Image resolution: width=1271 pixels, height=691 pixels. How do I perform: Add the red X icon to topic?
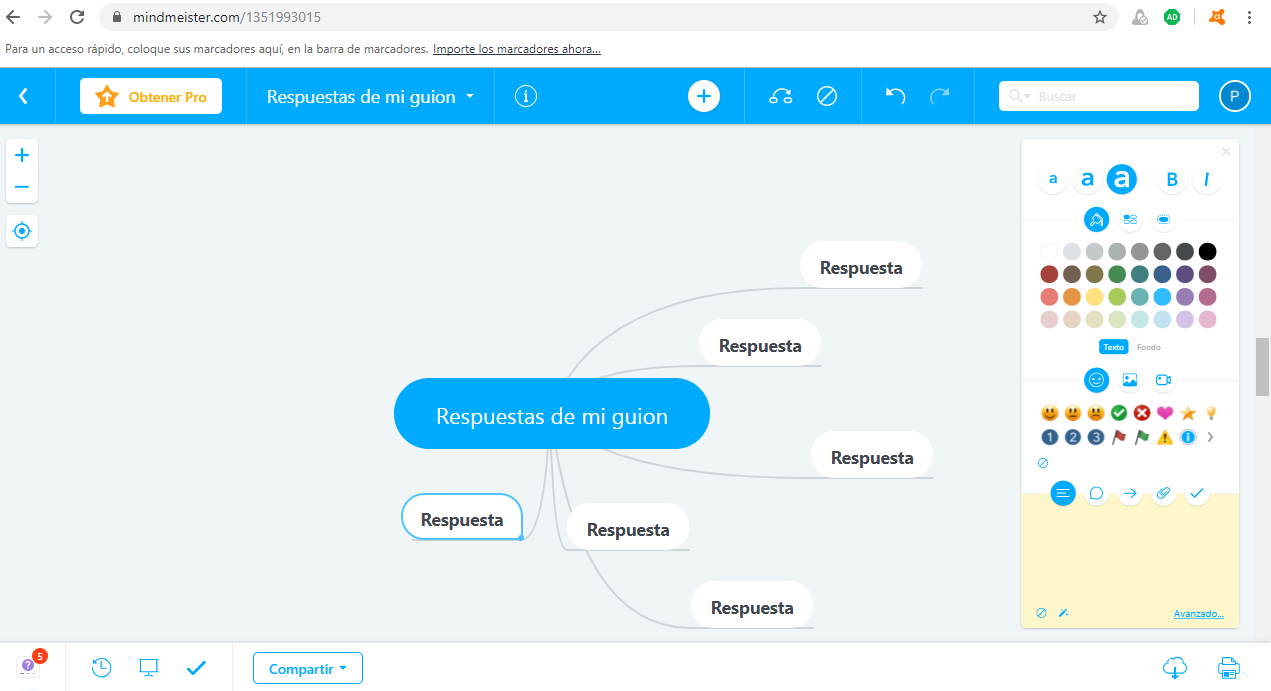coord(1142,412)
